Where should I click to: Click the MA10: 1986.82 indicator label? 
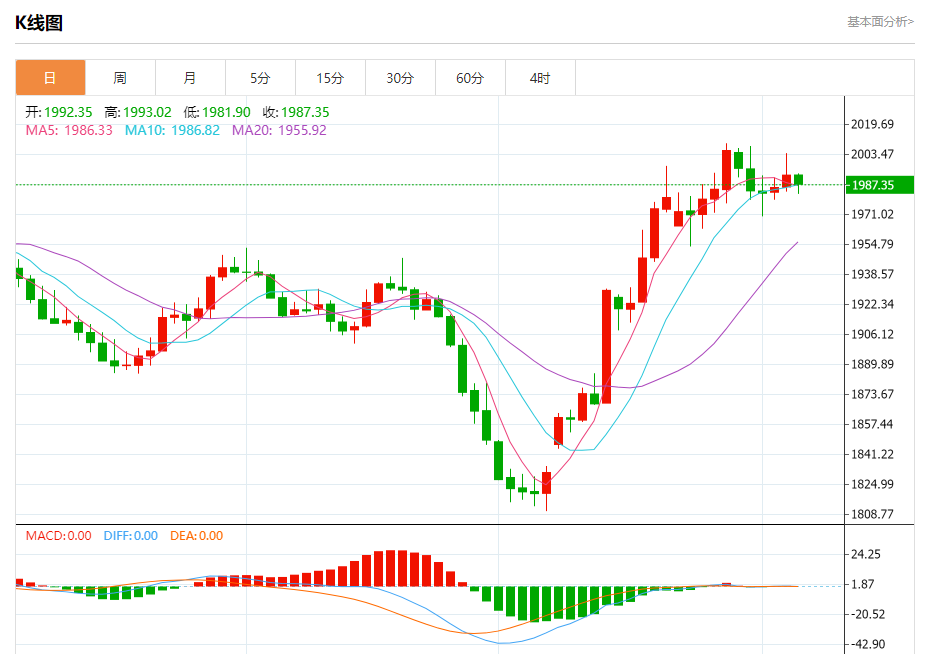point(172,130)
